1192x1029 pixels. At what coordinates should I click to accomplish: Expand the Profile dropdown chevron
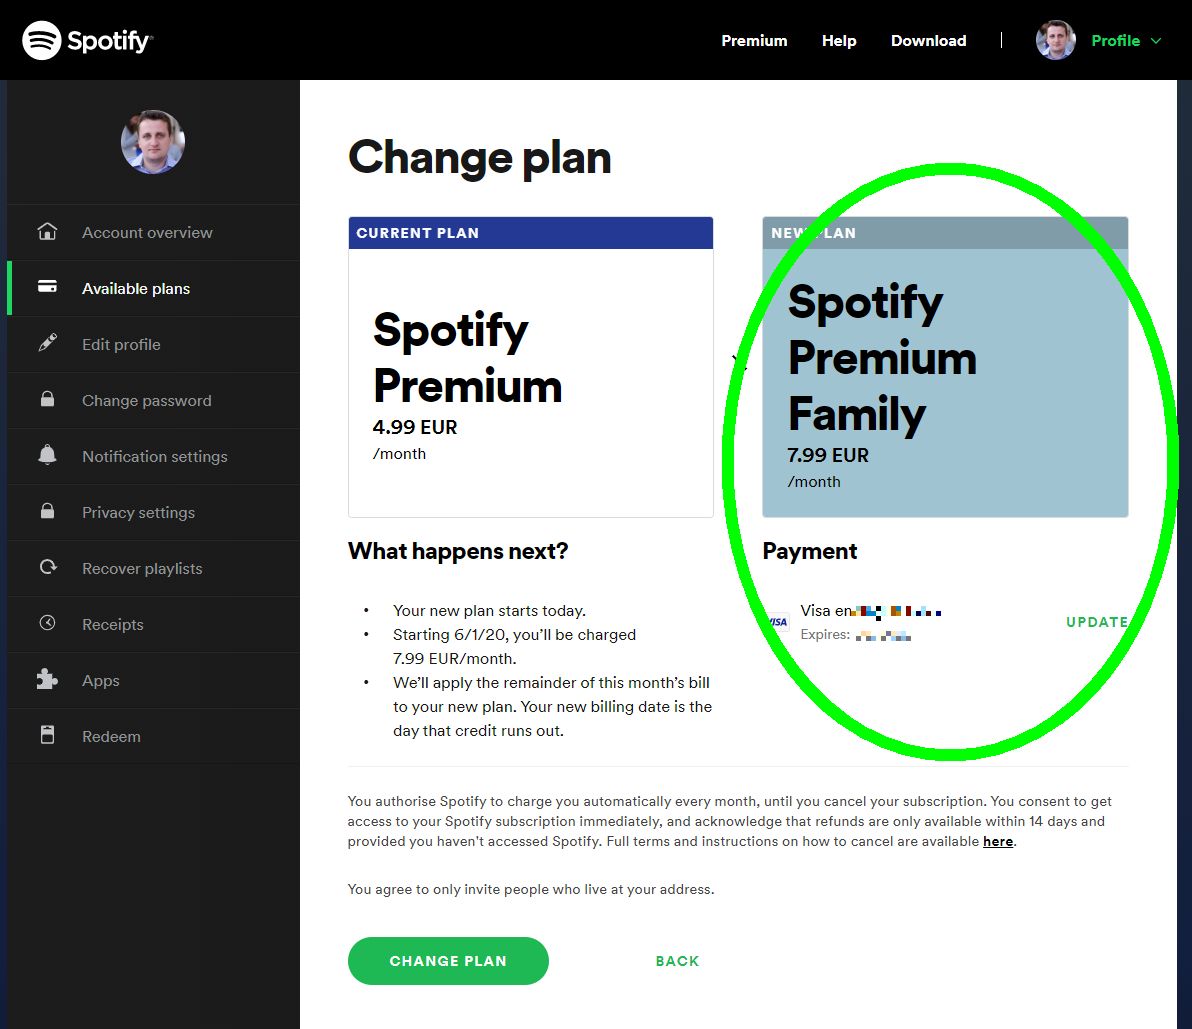pos(1156,41)
